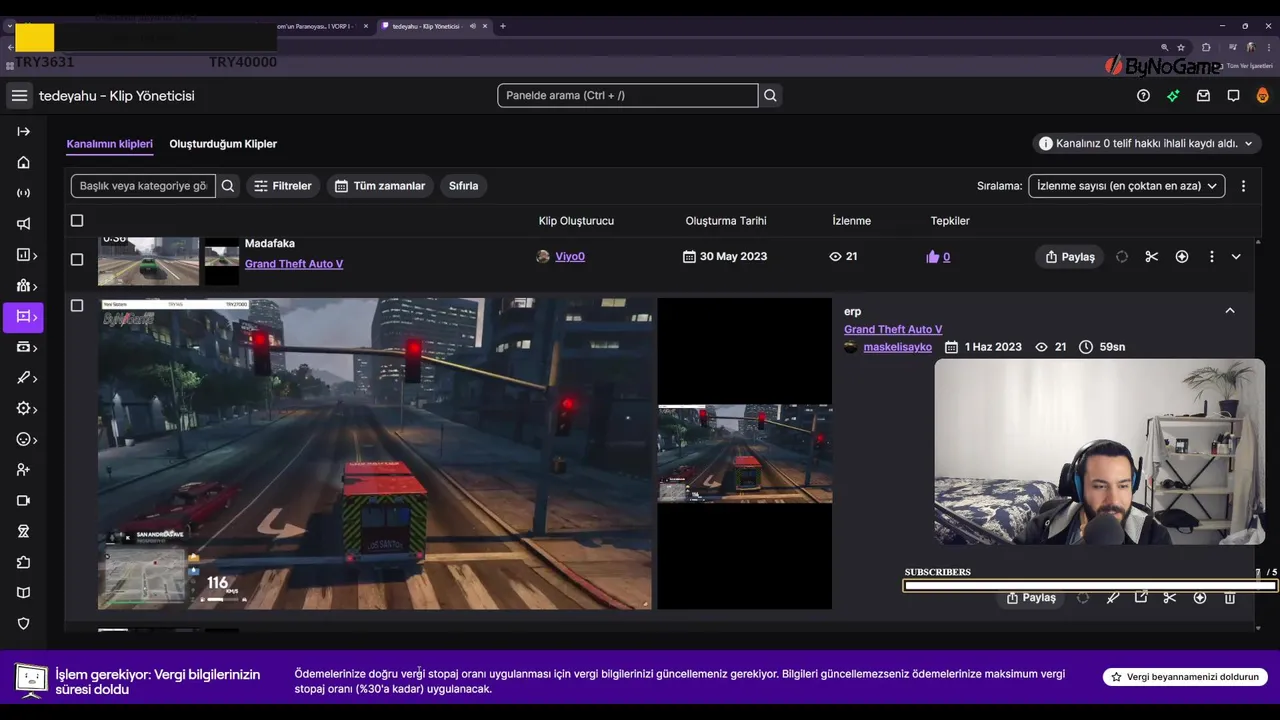This screenshot has height=720, width=1280.
Task: Open the add-user sidebar icon
Action: coord(23,470)
